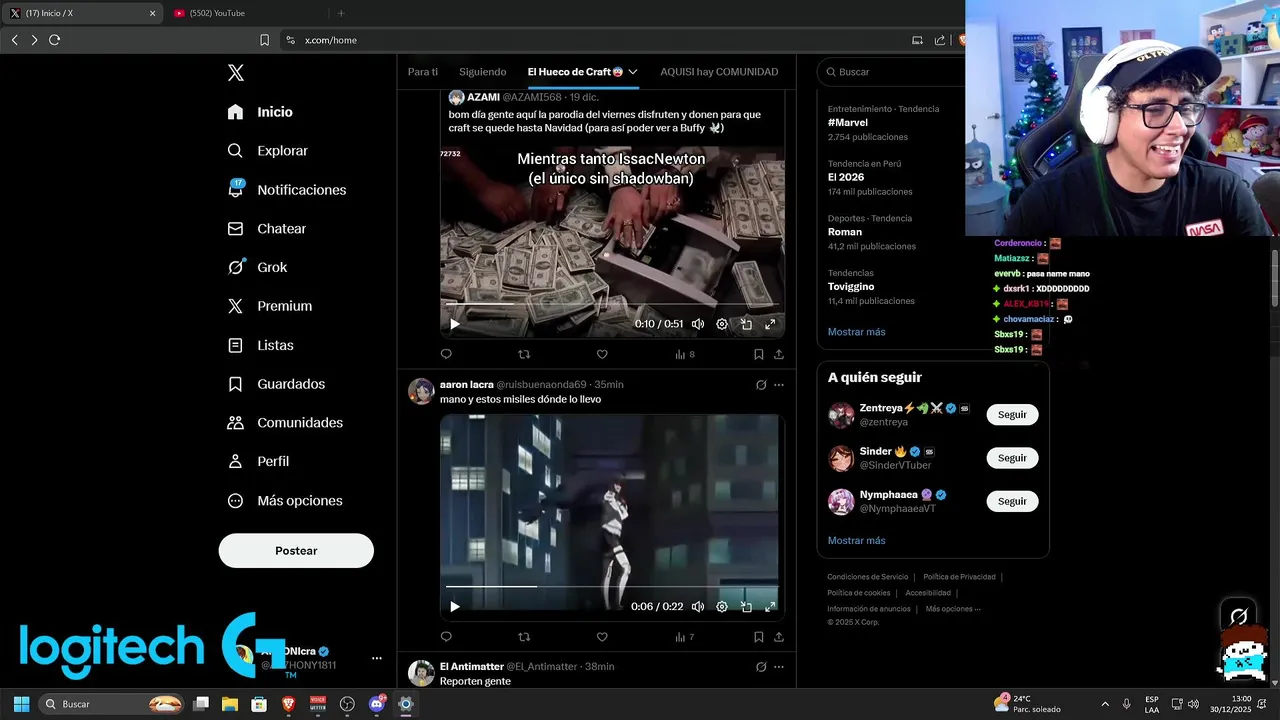Switch to the YouTube browser tab

point(247,13)
